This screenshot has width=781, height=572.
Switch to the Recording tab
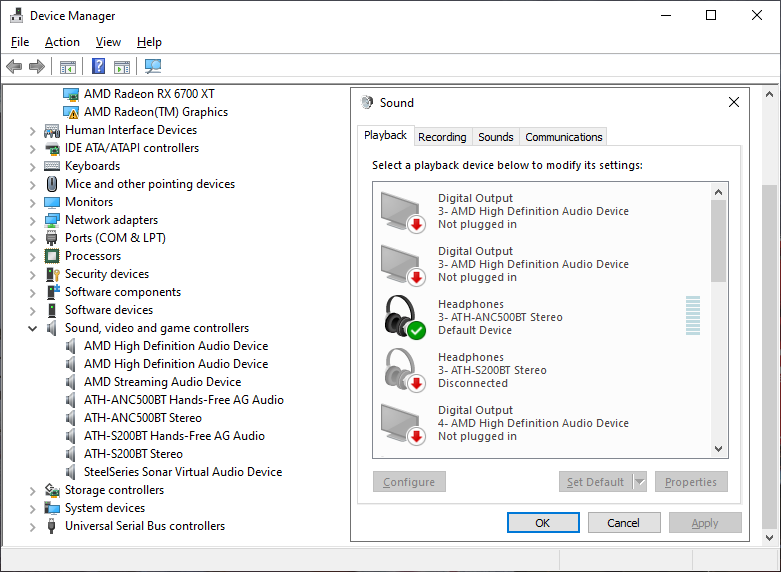tap(442, 137)
